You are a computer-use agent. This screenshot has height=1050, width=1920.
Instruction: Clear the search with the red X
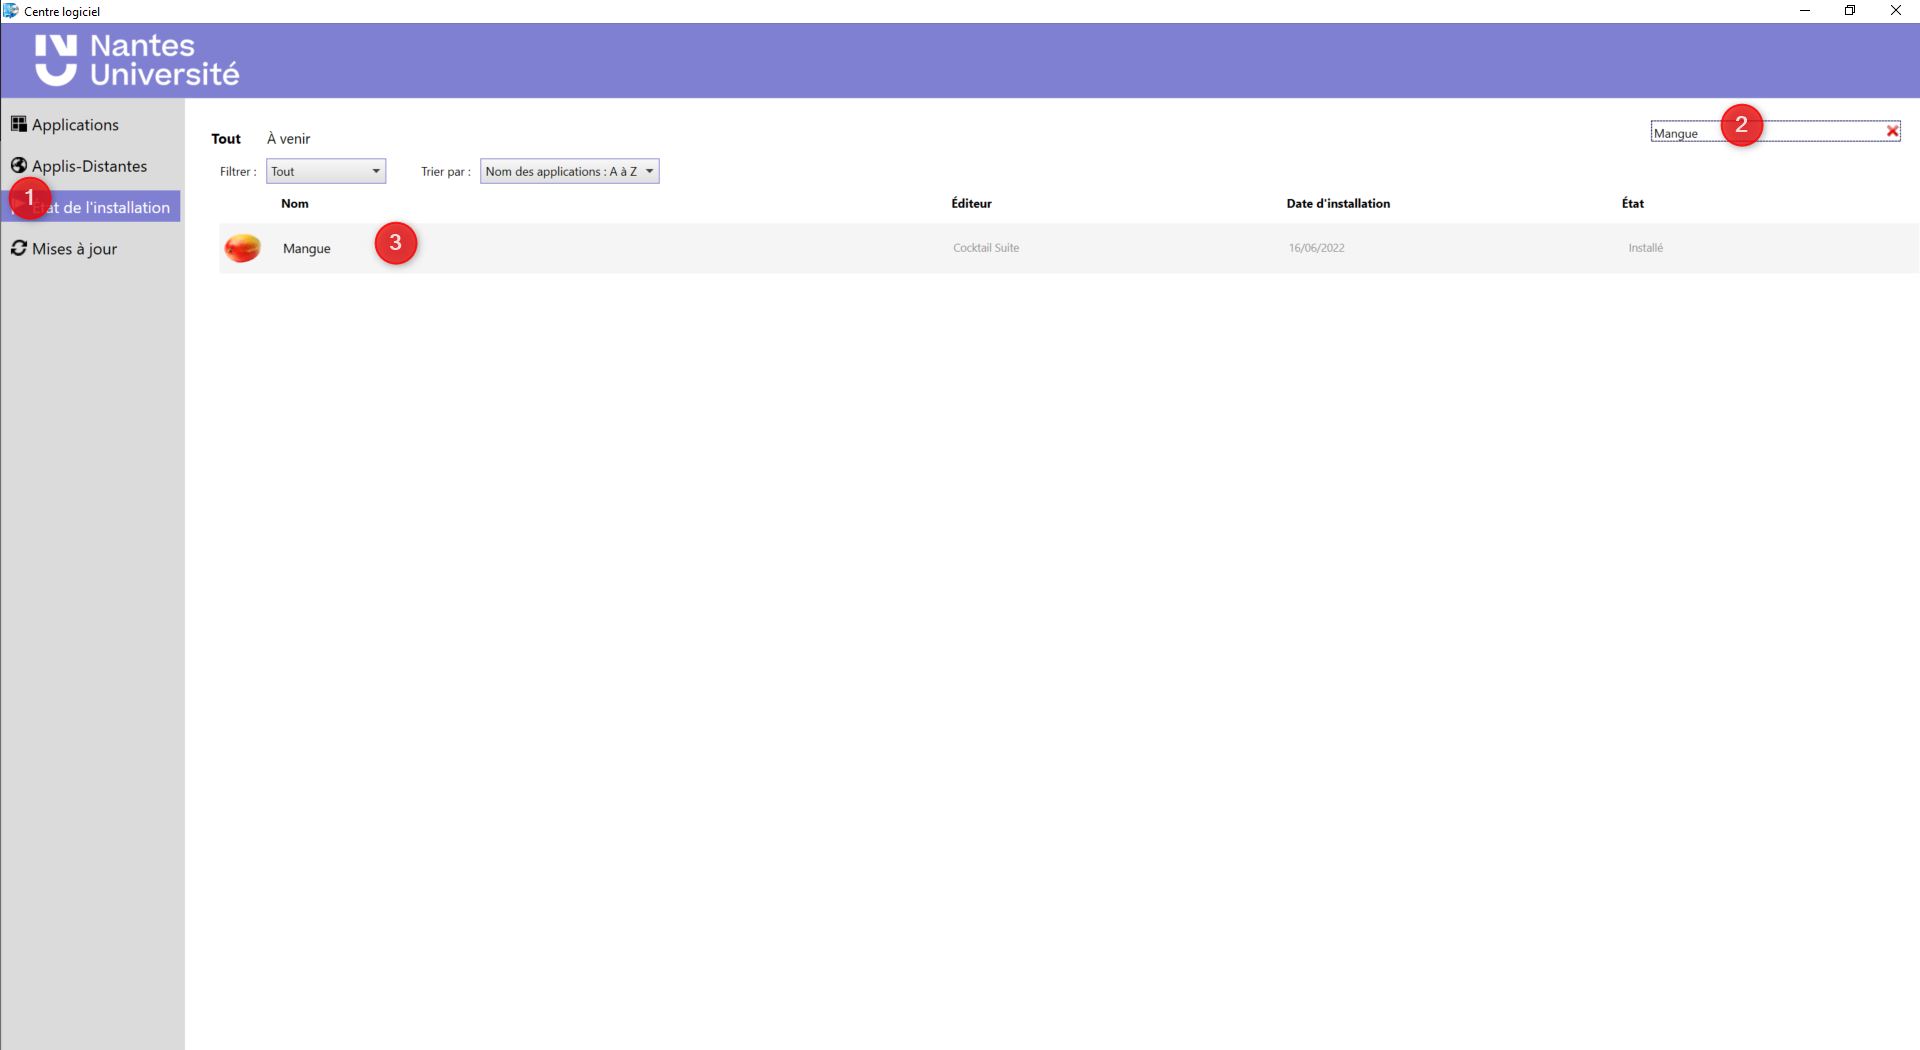click(1892, 130)
